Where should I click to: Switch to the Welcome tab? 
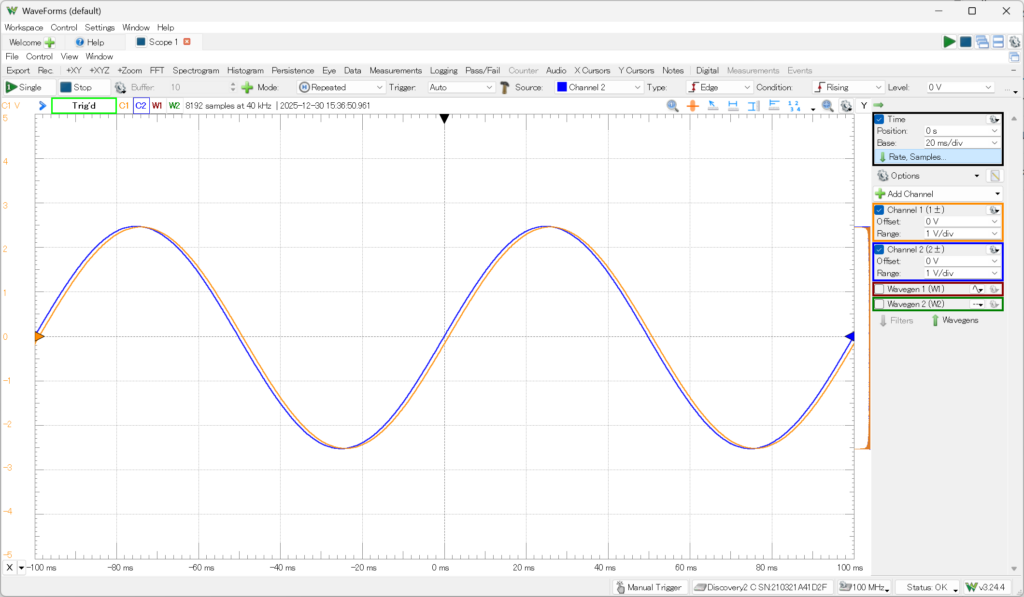point(25,43)
